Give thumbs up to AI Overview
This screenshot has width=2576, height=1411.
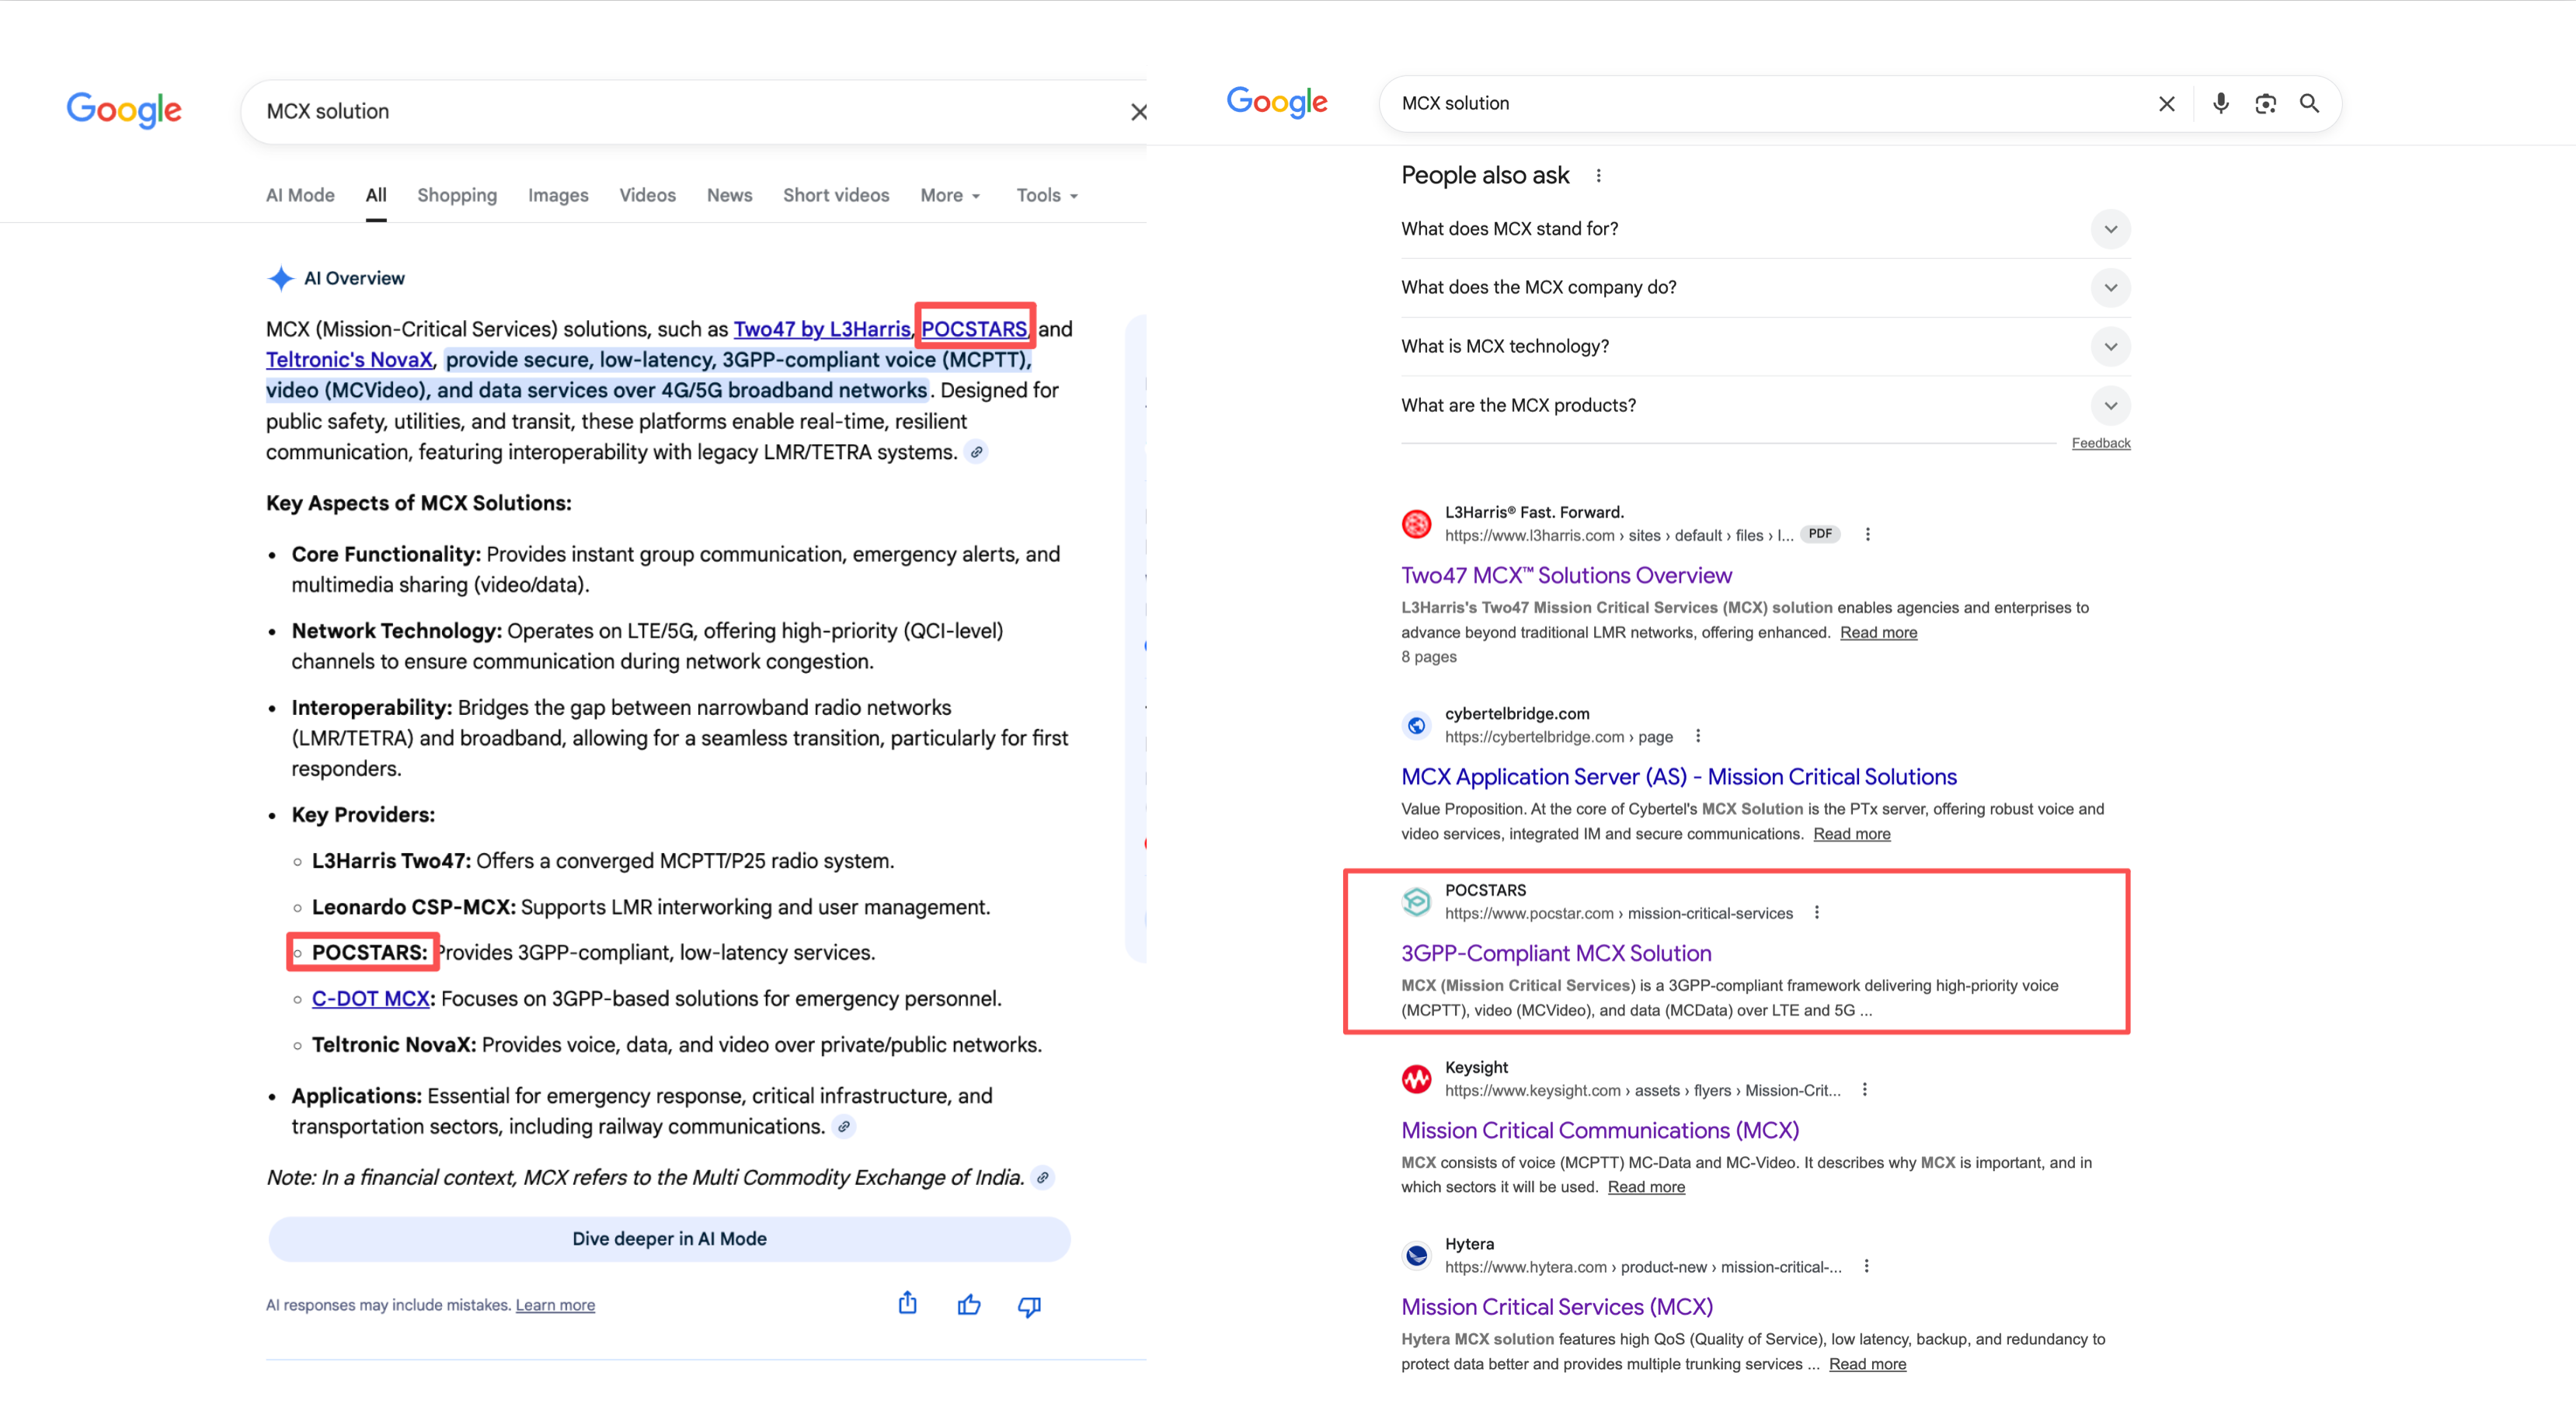tap(968, 1305)
